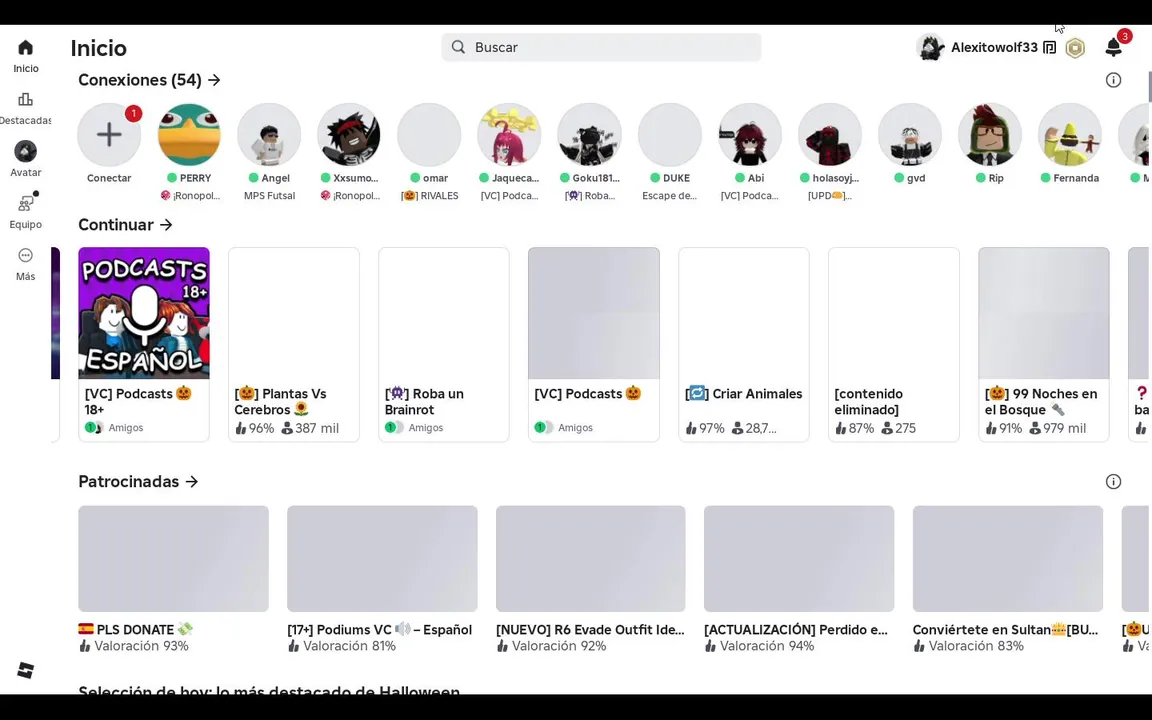
Task: Open the [contenido eliminado] card
Action: click(x=893, y=345)
